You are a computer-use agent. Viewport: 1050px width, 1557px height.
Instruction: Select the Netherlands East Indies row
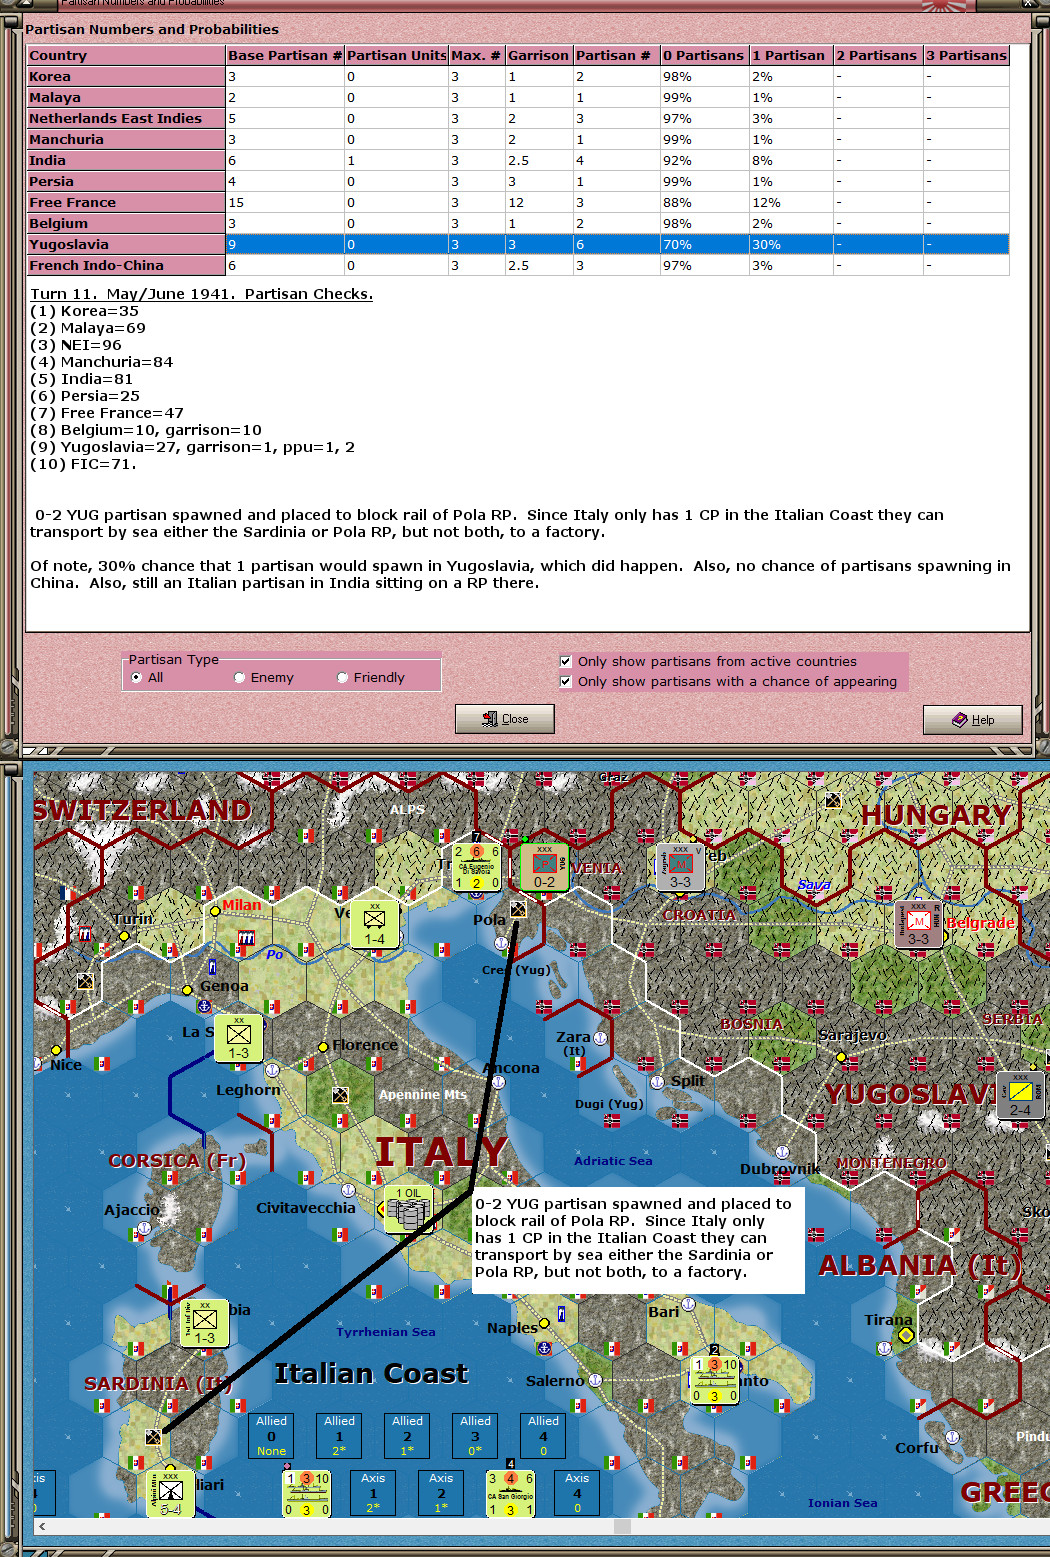coord(518,118)
